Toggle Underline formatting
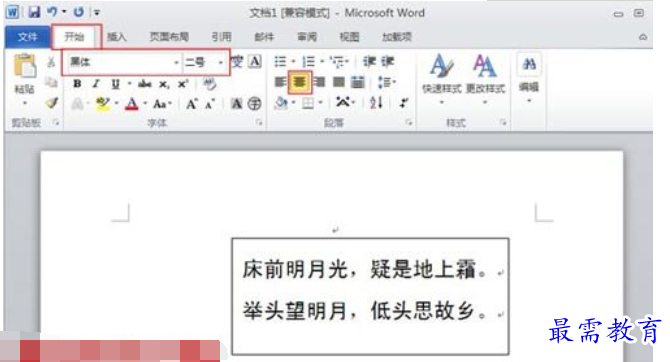670x362 pixels. coord(115,84)
